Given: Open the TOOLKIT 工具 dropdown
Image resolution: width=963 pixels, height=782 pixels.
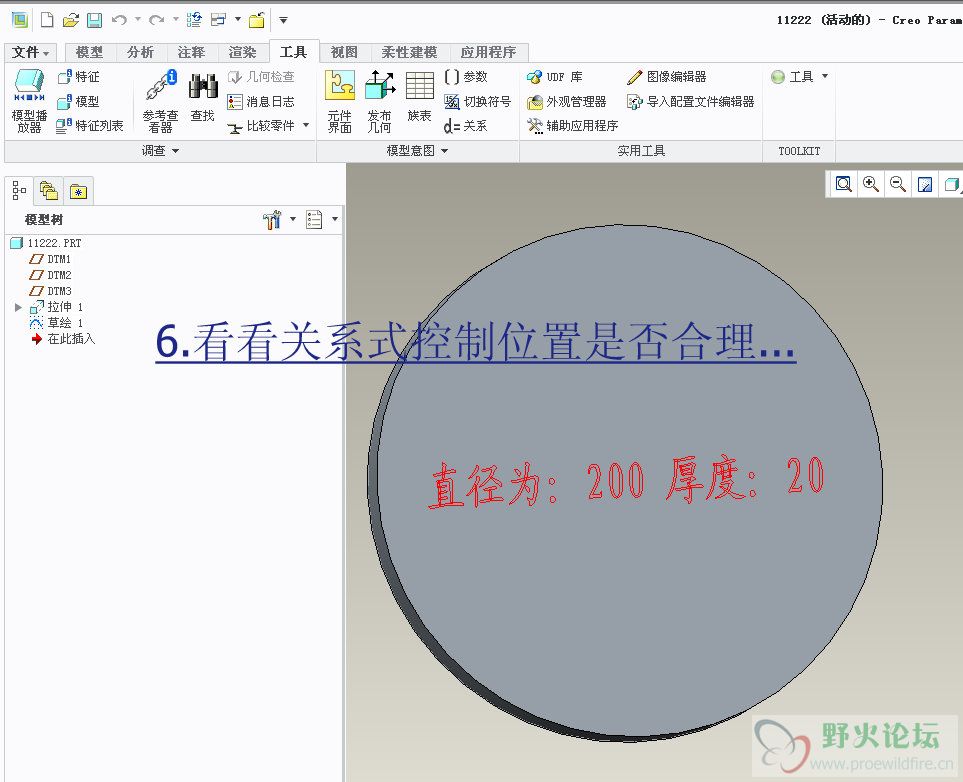Looking at the screenshot, I should (x=825, y=76).
